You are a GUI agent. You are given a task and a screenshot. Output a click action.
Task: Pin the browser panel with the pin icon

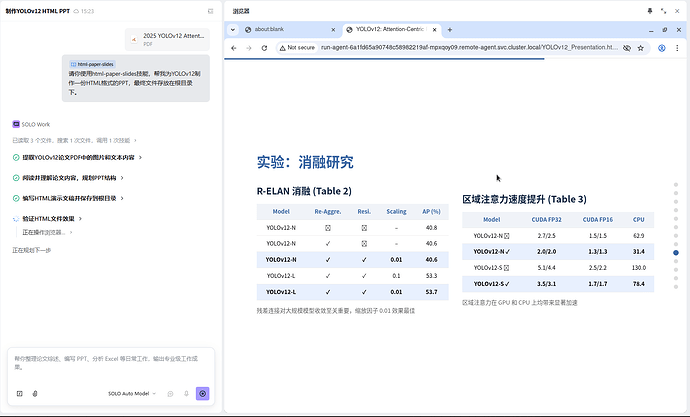tap(650, 11)
